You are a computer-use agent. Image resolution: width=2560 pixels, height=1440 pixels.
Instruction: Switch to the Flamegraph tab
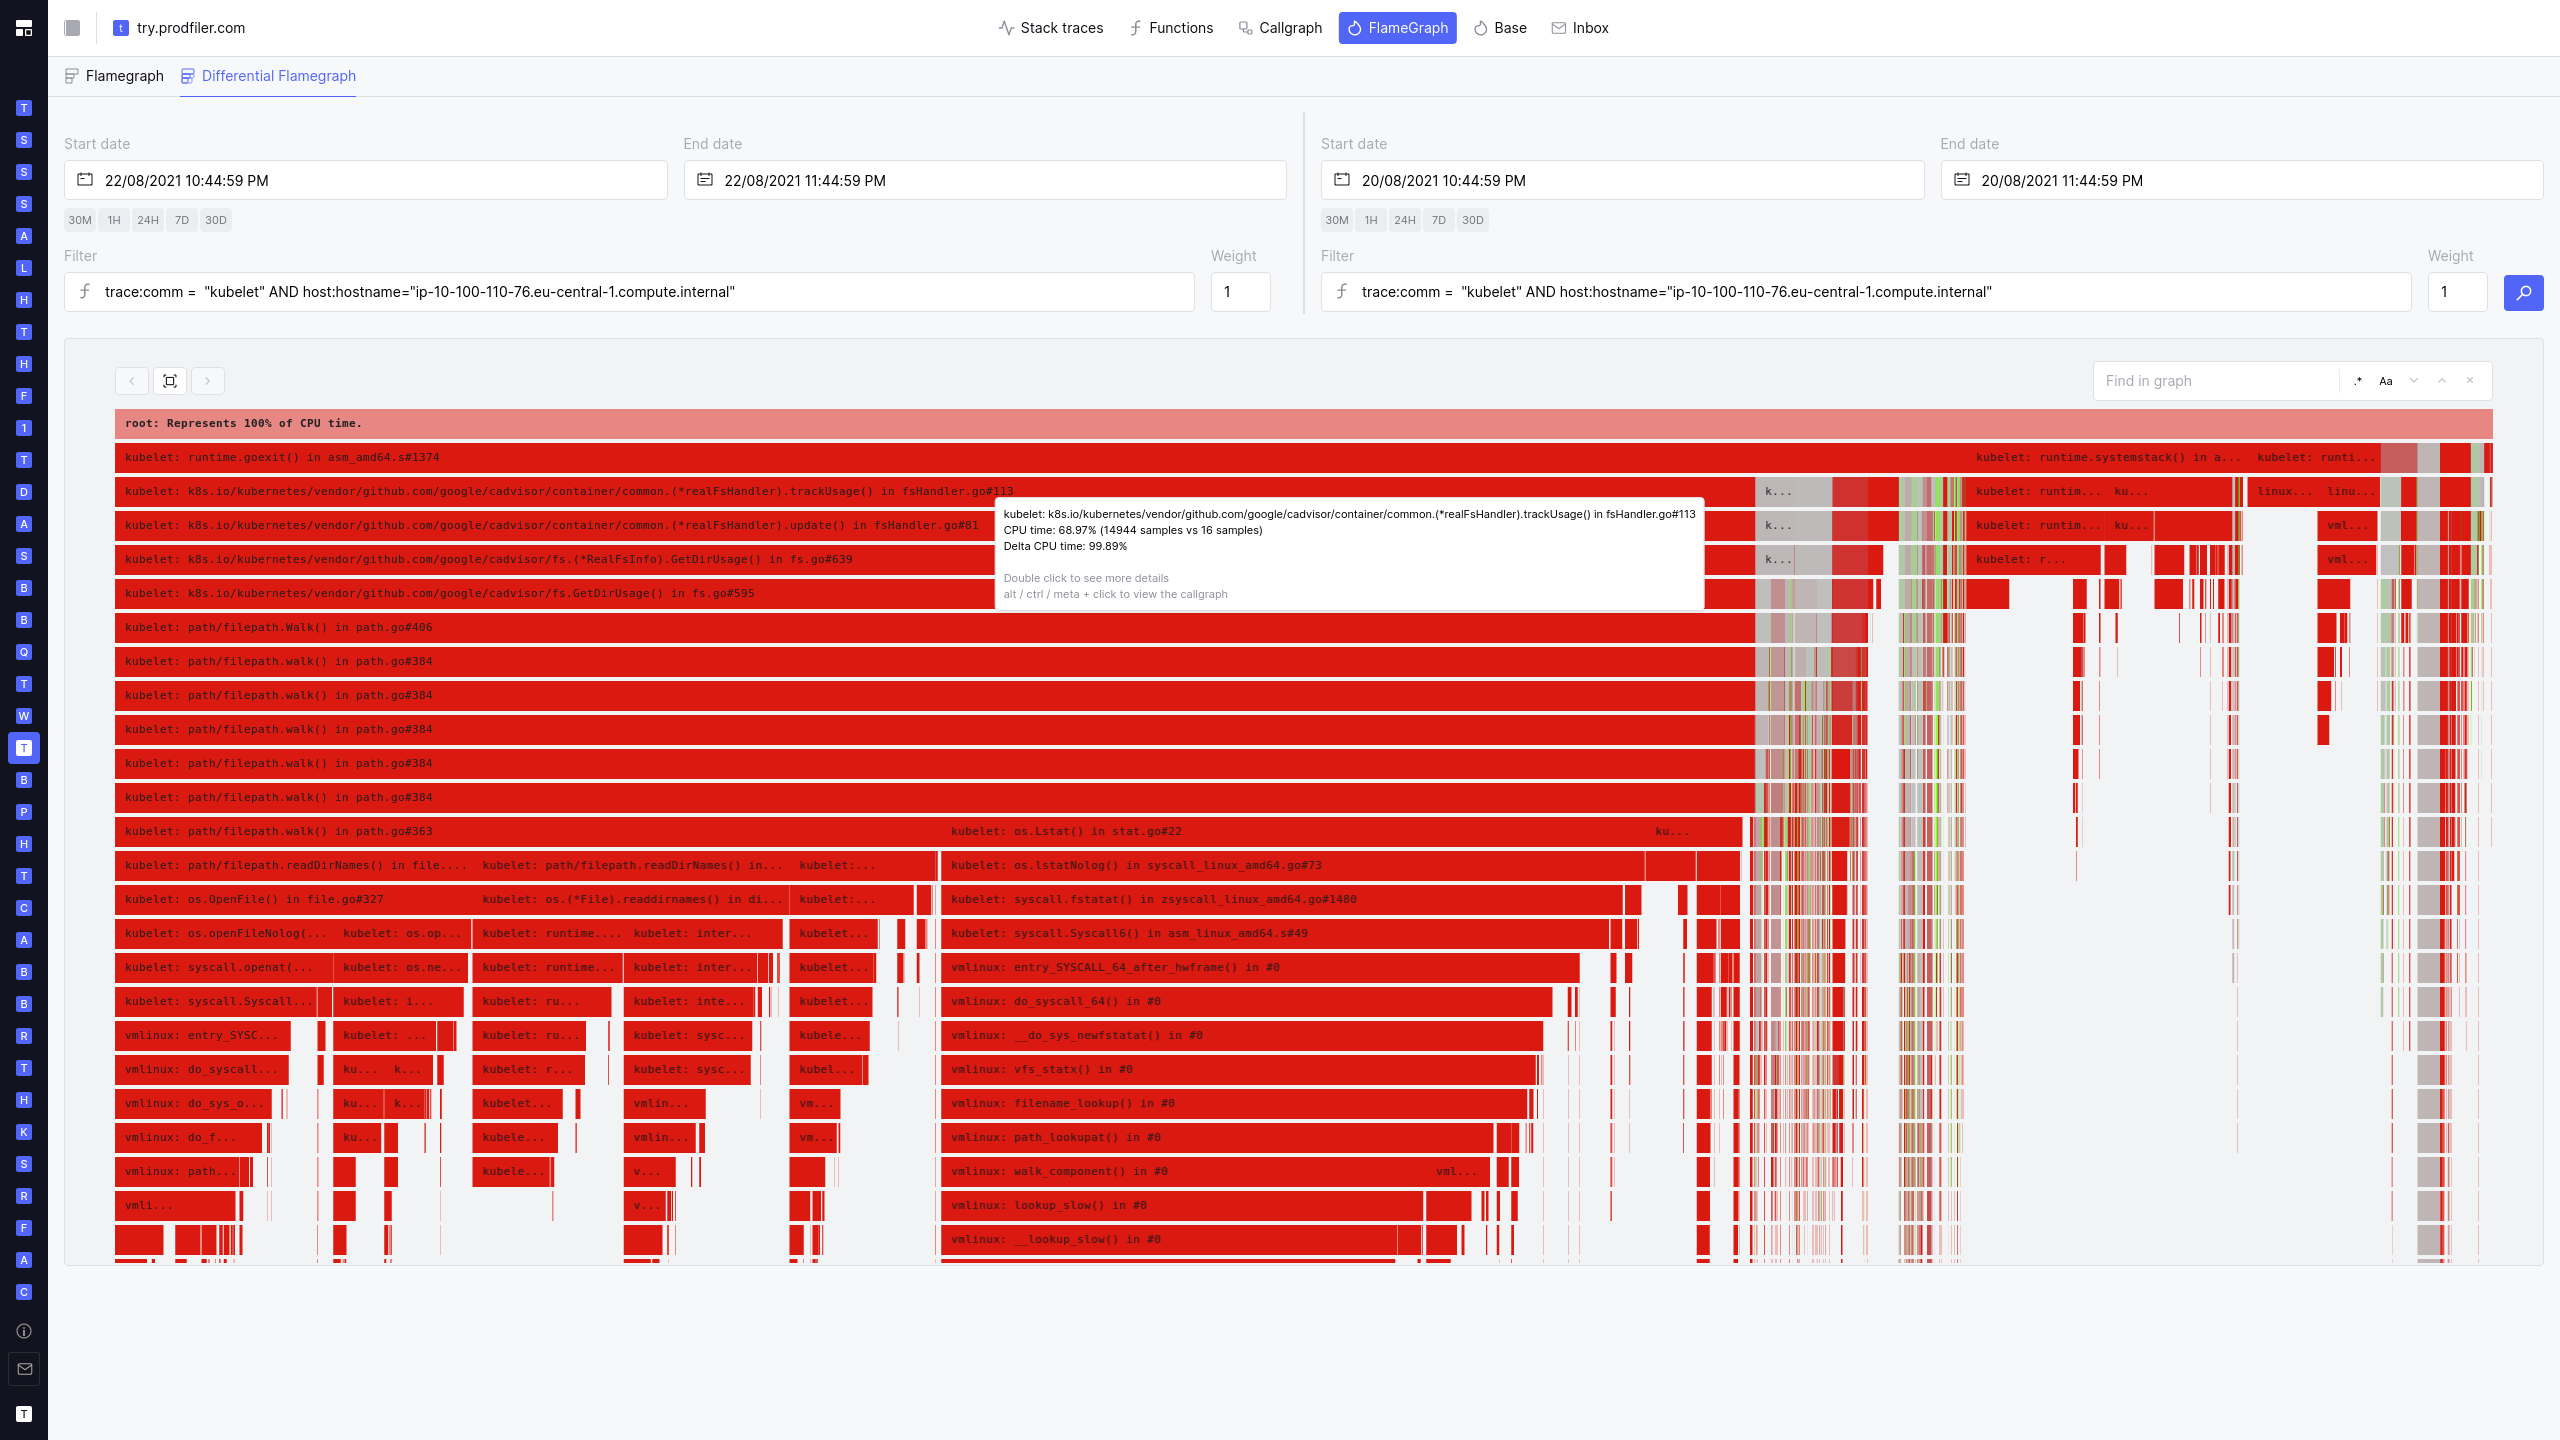click(114, 76)
